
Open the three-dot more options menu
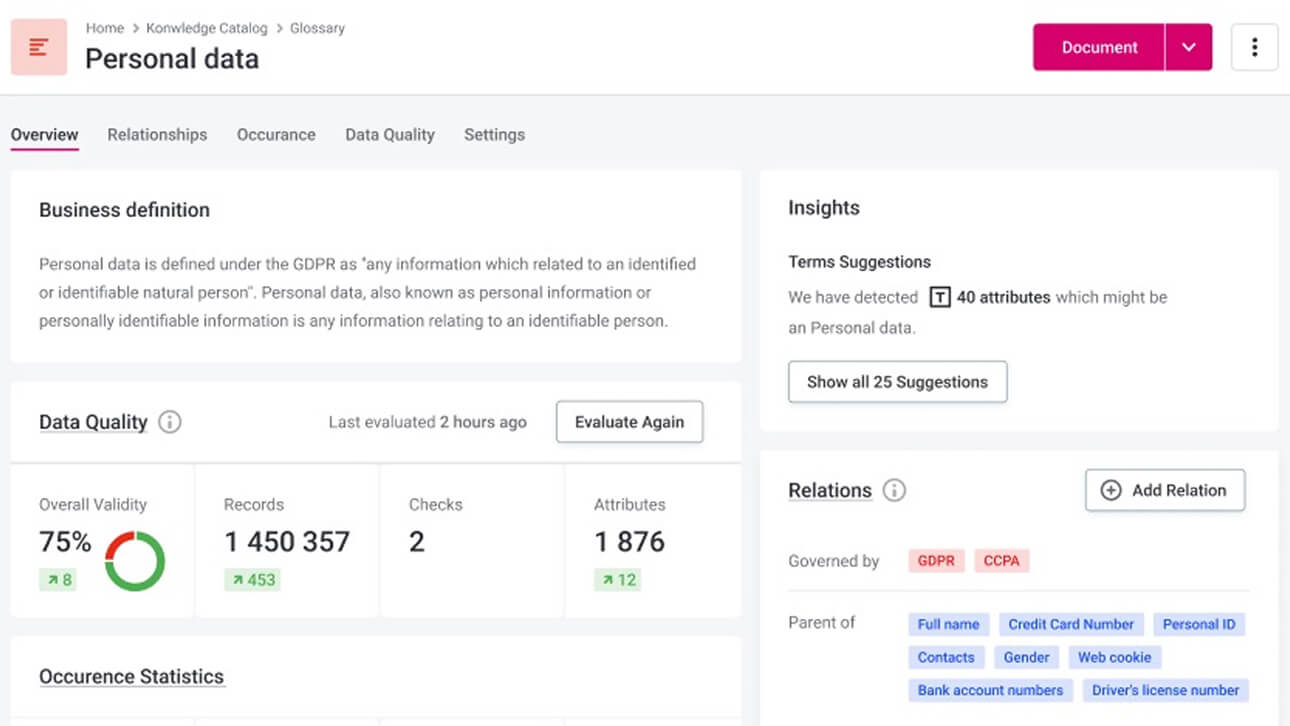click(1254, 47)
